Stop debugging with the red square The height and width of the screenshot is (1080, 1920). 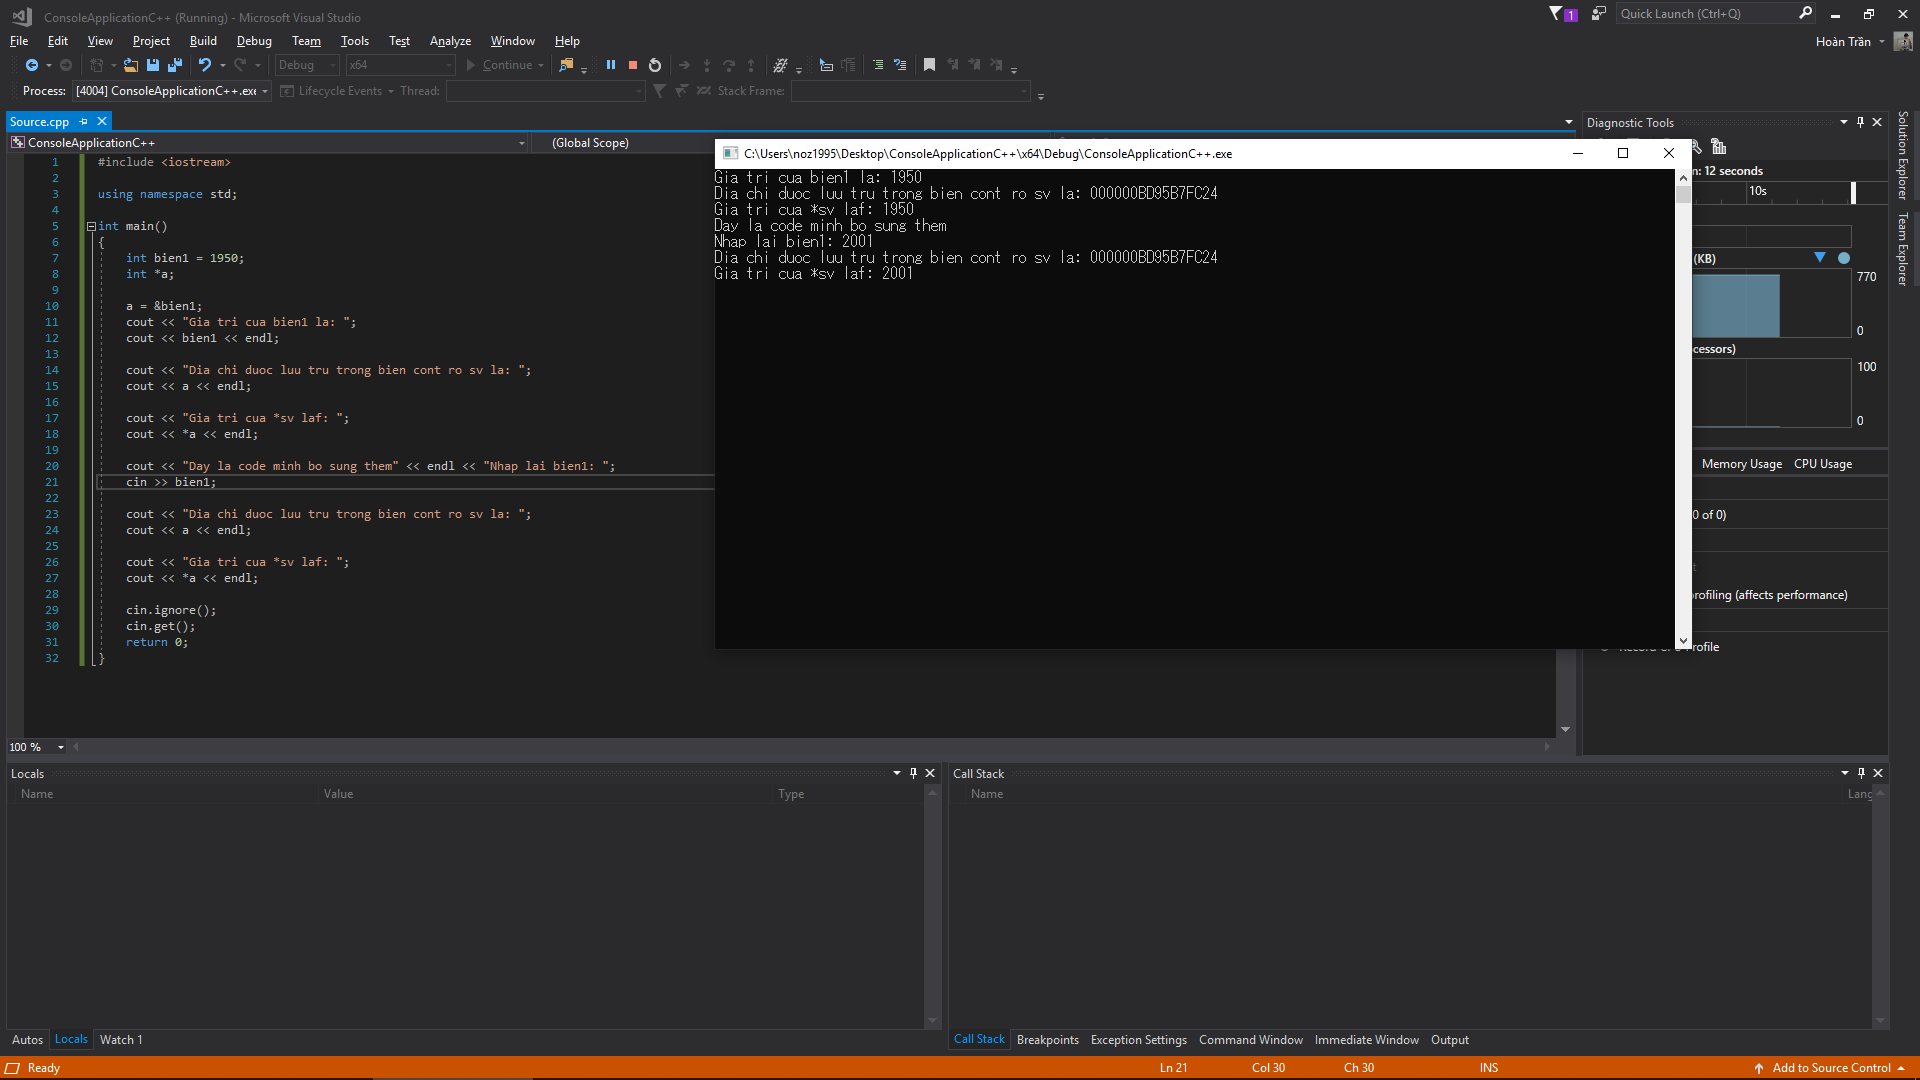[632, 65]
